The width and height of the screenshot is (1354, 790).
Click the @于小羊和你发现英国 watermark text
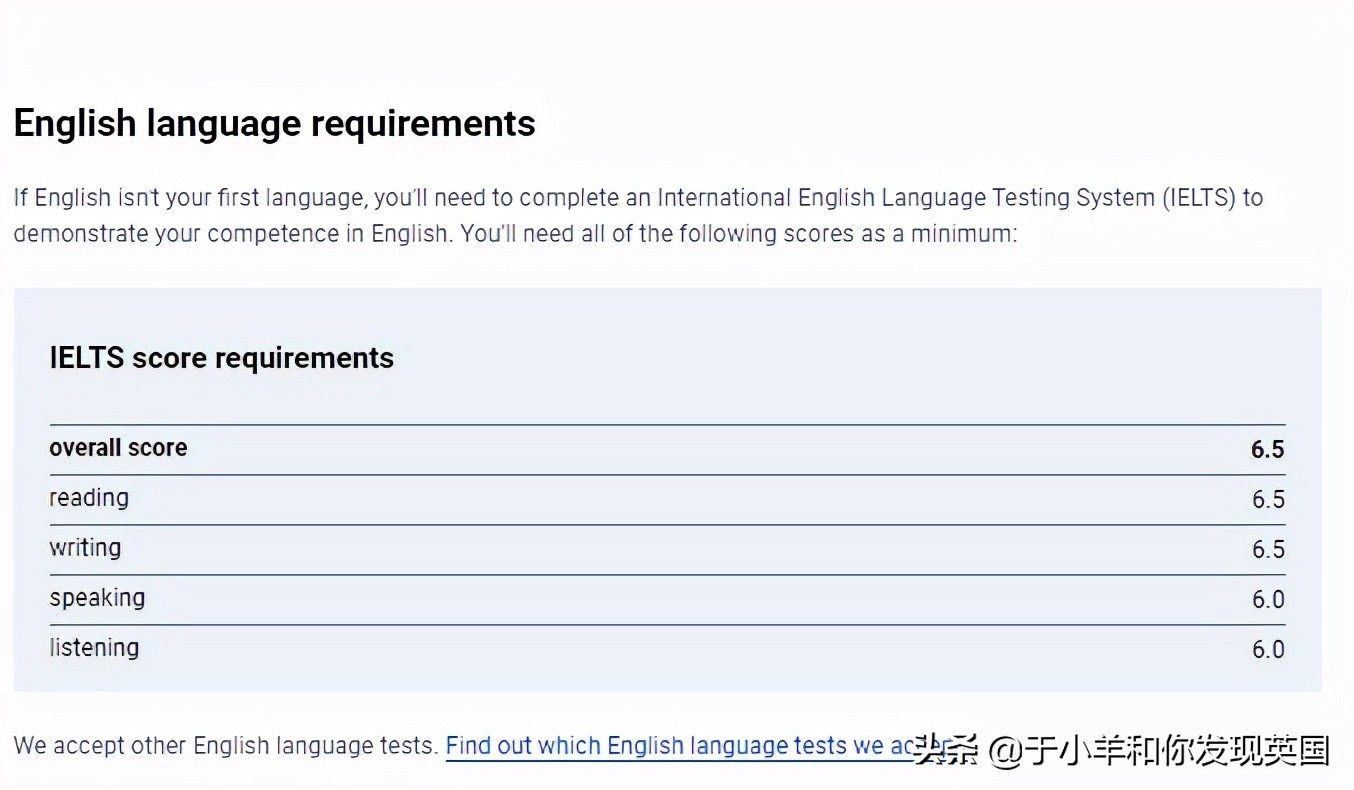pos(1160,750)
